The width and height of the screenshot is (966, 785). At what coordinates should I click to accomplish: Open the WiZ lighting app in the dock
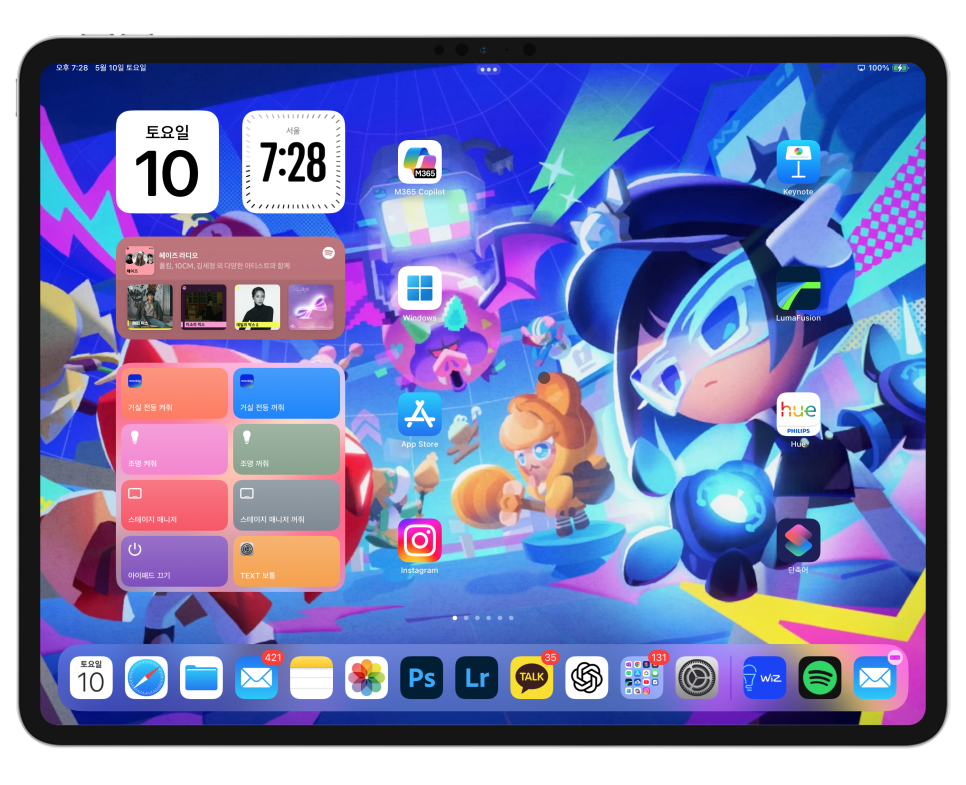tap(765, 678)
